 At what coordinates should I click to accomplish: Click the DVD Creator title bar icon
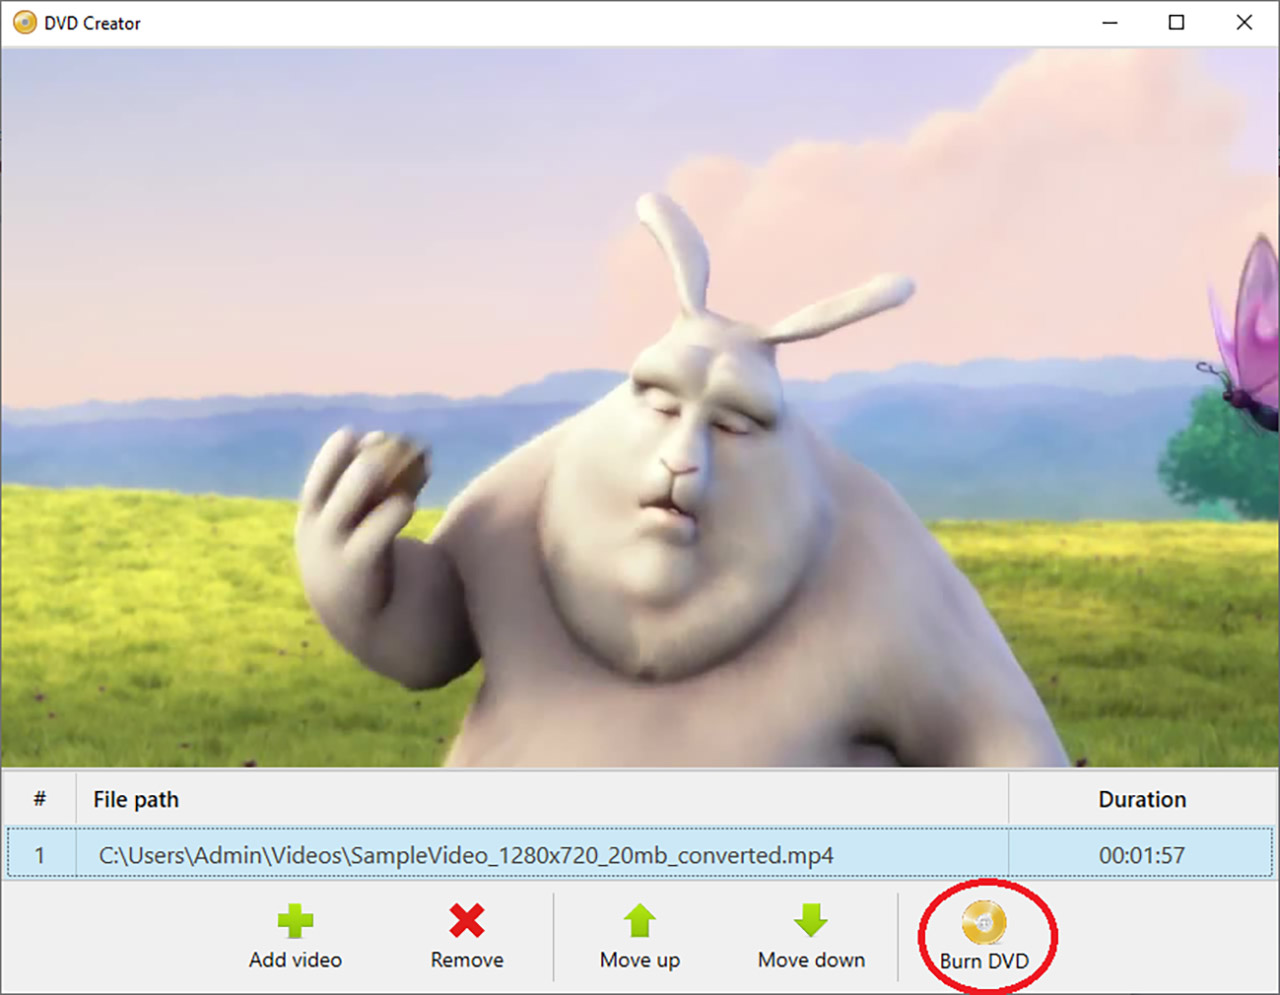(x=24, y=22)
